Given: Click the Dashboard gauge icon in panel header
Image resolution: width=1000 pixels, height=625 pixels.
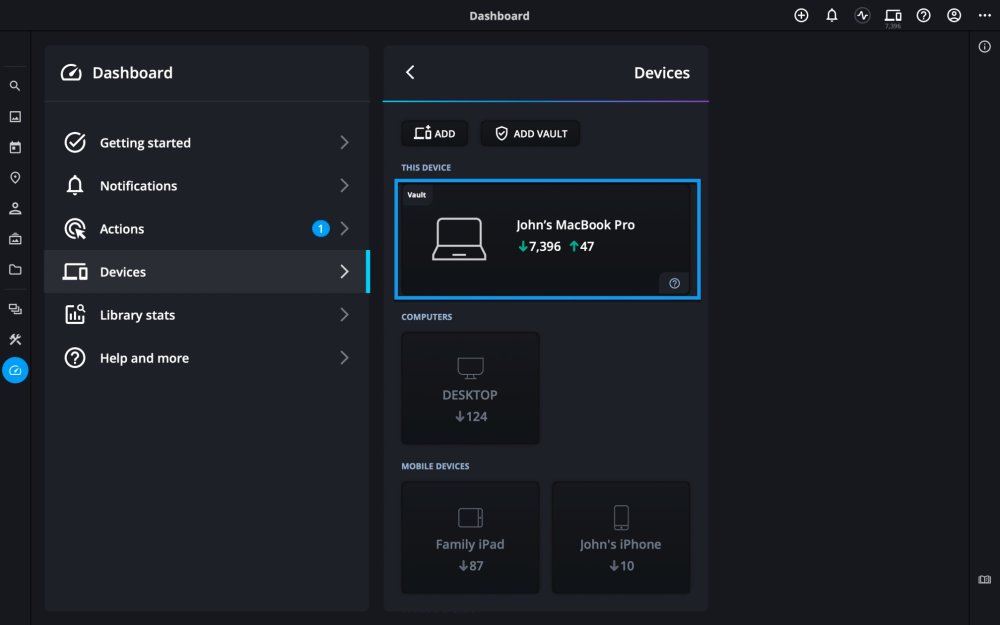Looking at the screenshot, I should pos(71,73).
